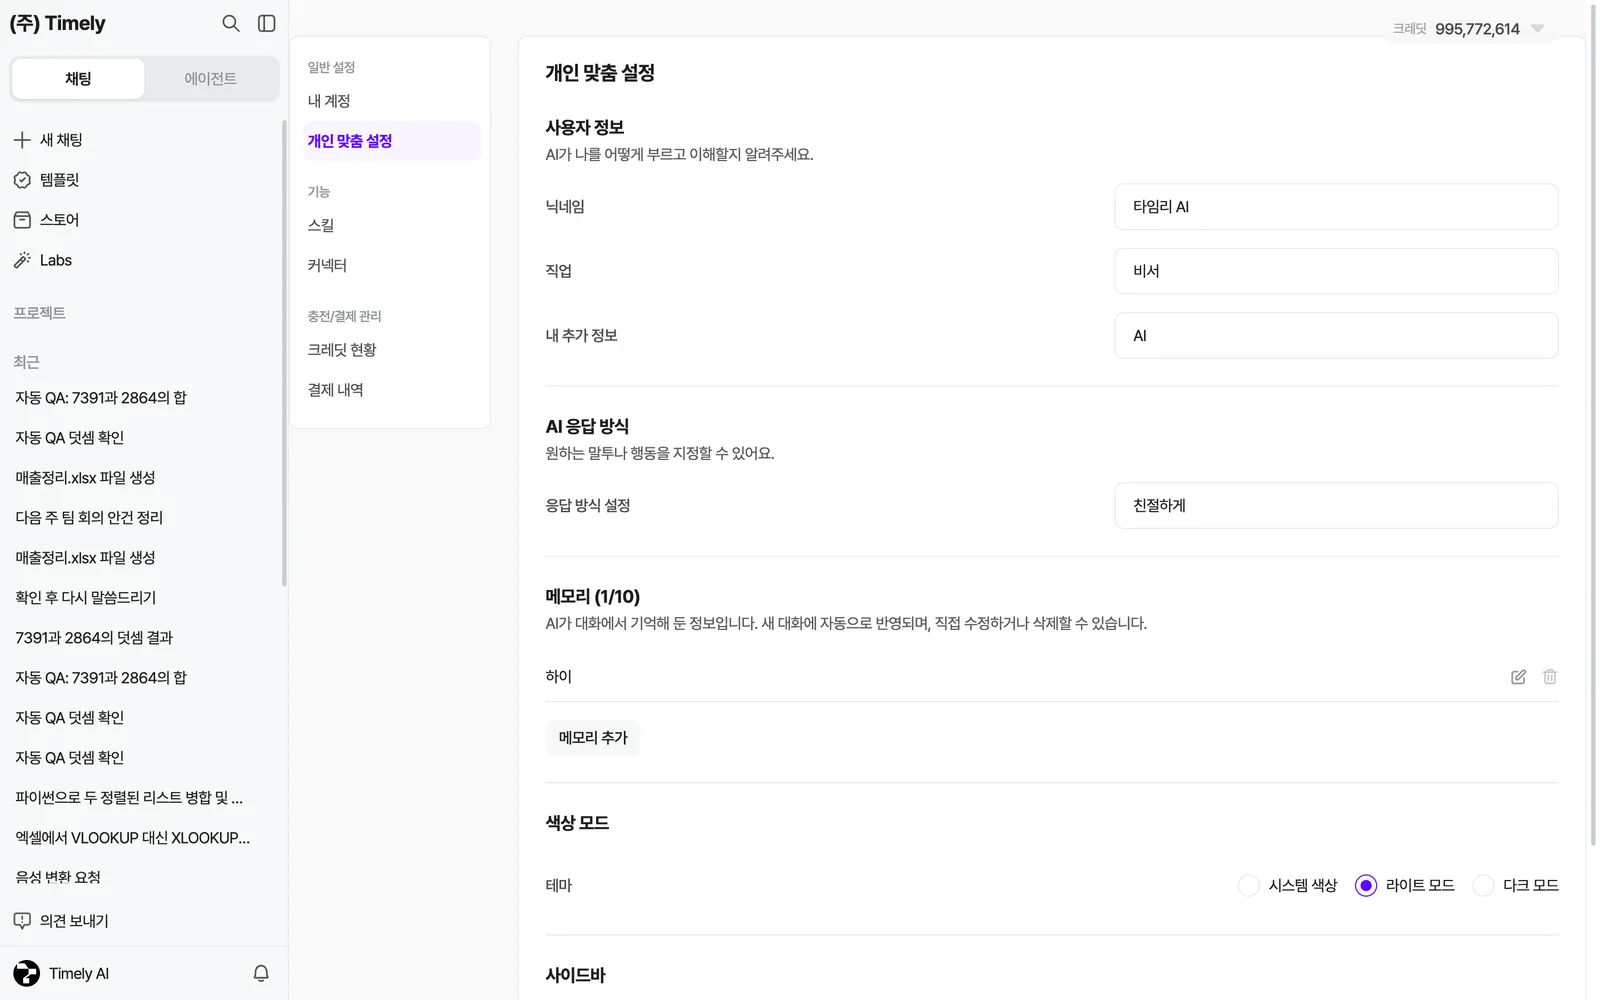Click the credit balance 995,772,614
Viewport: 1600px width, 1000px height.
[1477, 29]
